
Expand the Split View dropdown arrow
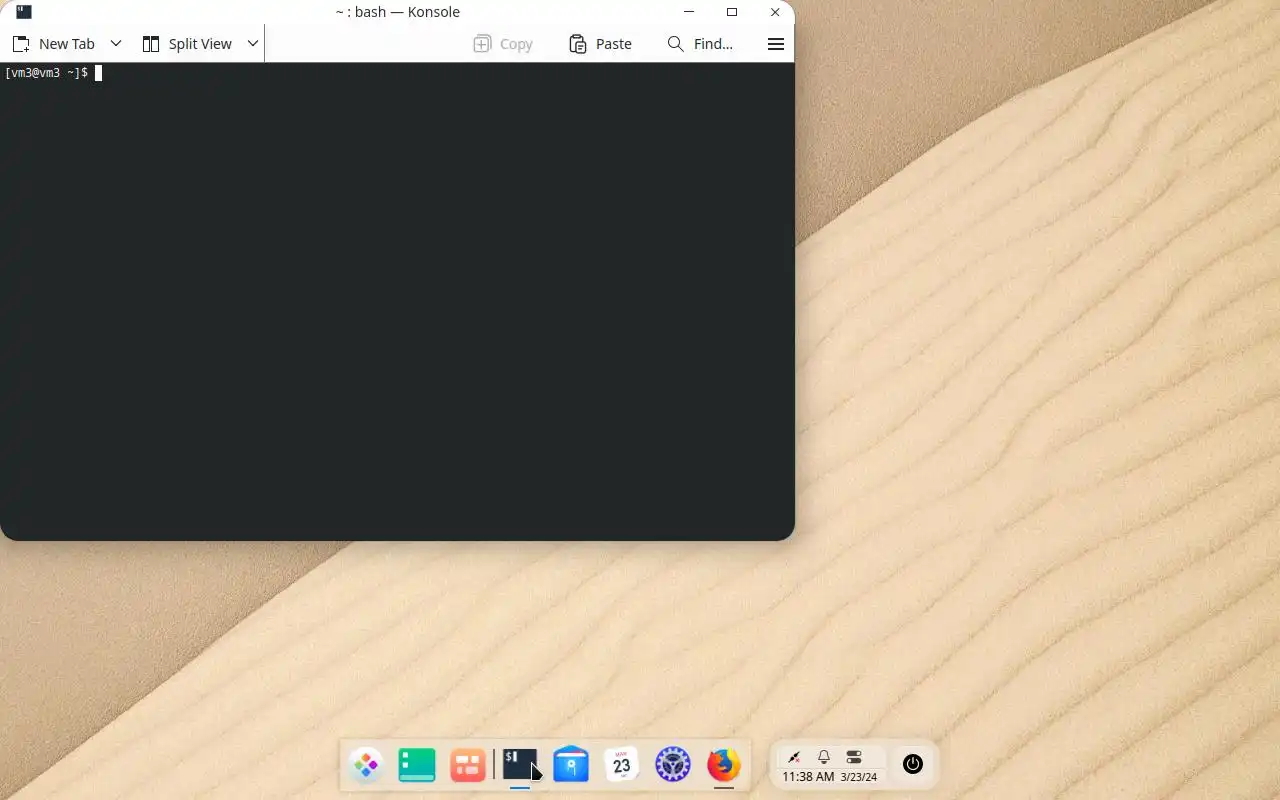point(253,44)
